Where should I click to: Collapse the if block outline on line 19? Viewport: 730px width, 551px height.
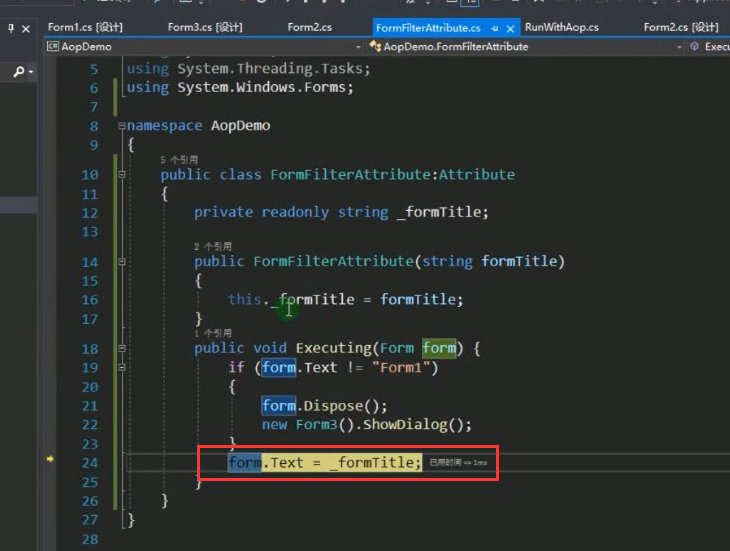[122, 368]
